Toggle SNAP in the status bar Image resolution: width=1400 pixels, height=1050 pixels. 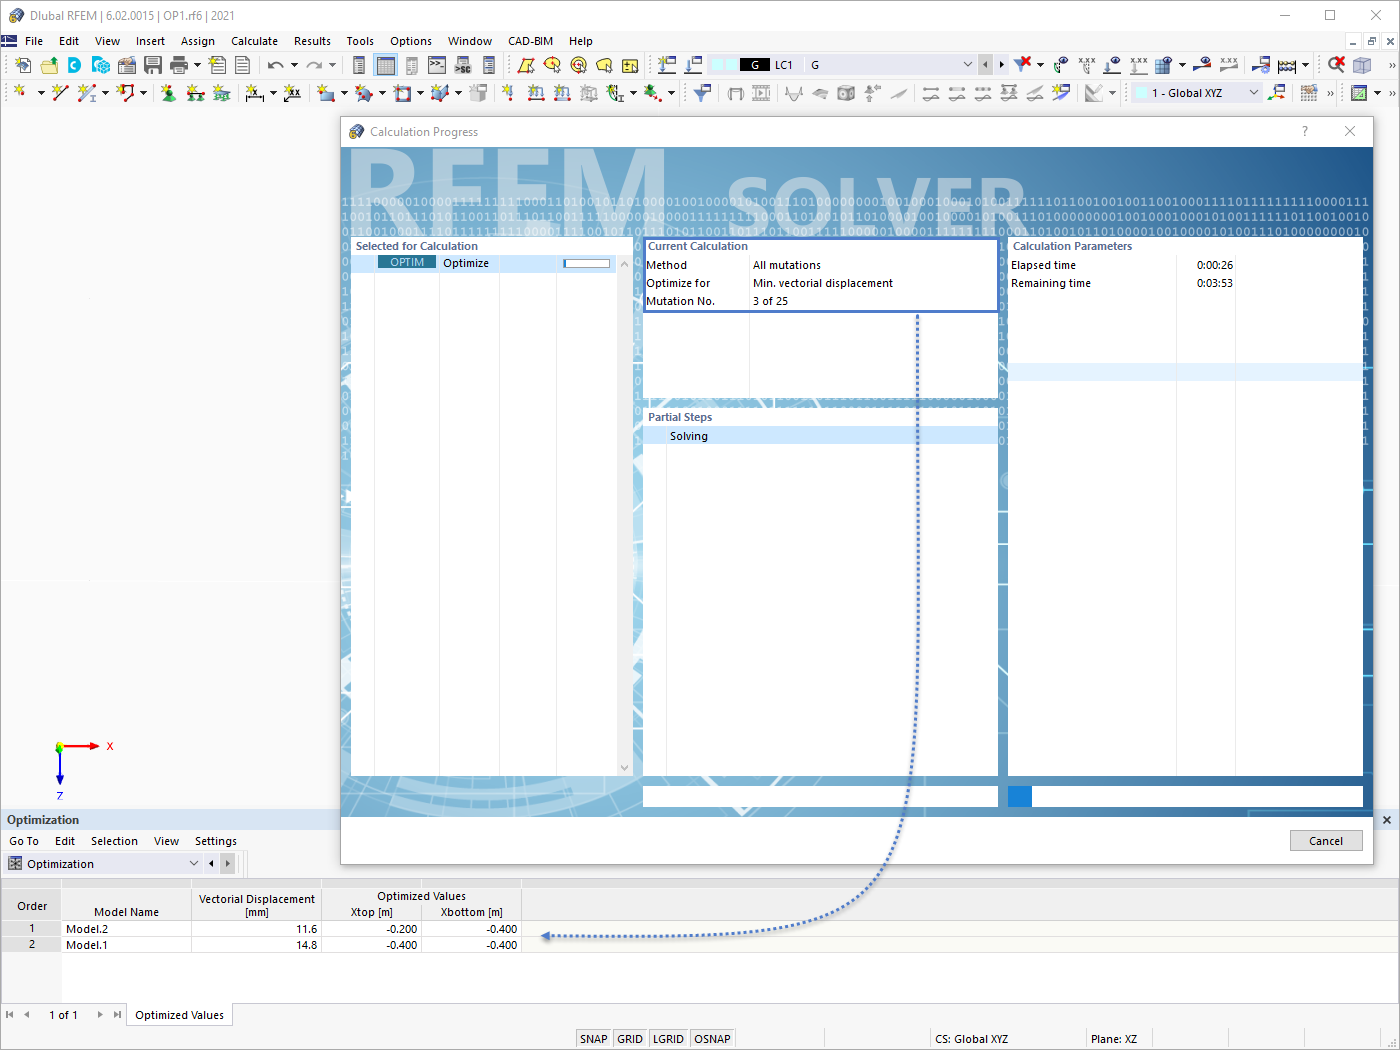(593, 1038)
